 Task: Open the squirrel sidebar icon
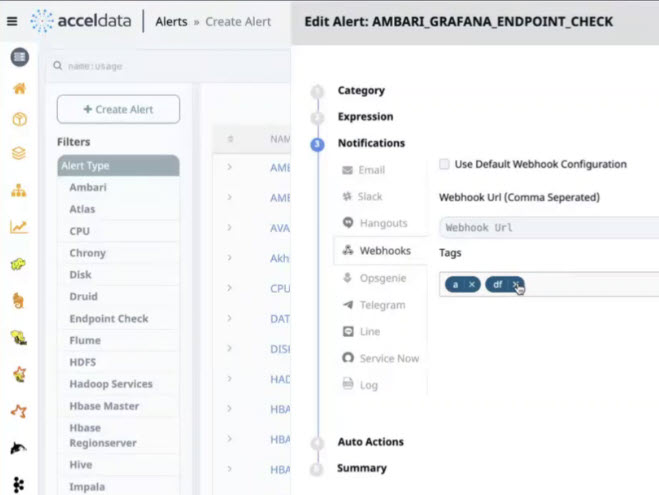18,301
